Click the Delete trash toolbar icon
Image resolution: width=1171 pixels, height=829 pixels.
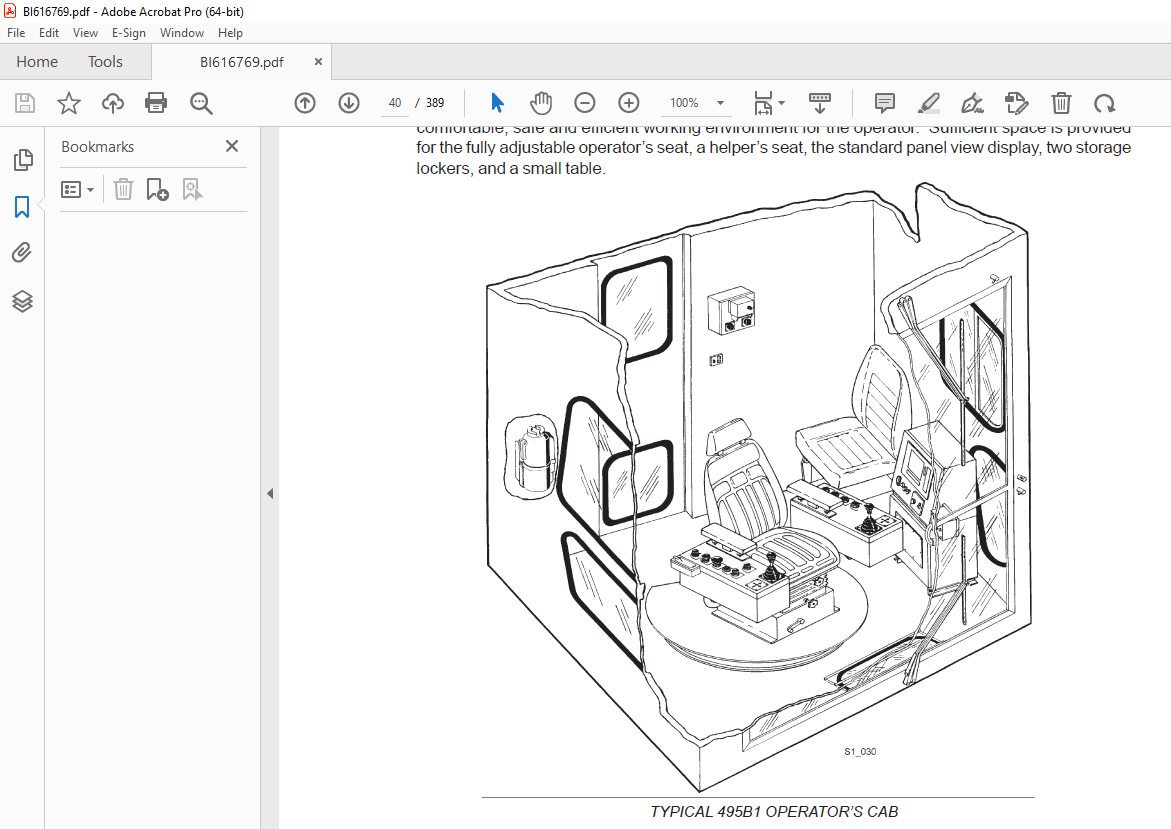(x=1061, y=103)
